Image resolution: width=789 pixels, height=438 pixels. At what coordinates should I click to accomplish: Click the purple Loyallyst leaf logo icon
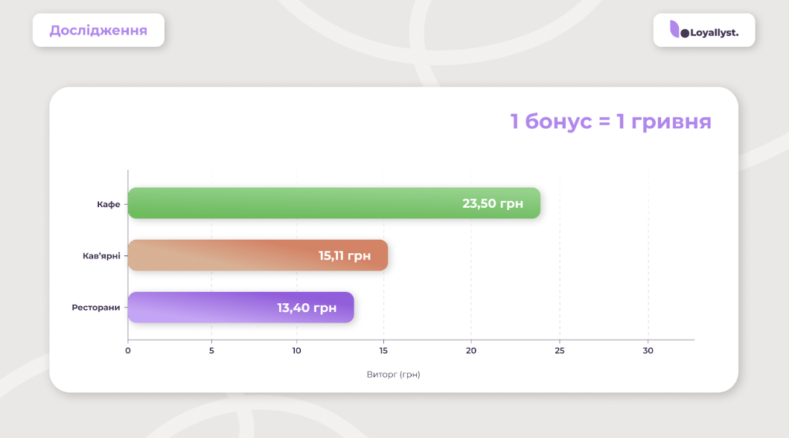pyautogui.click(x=675, y=30)
